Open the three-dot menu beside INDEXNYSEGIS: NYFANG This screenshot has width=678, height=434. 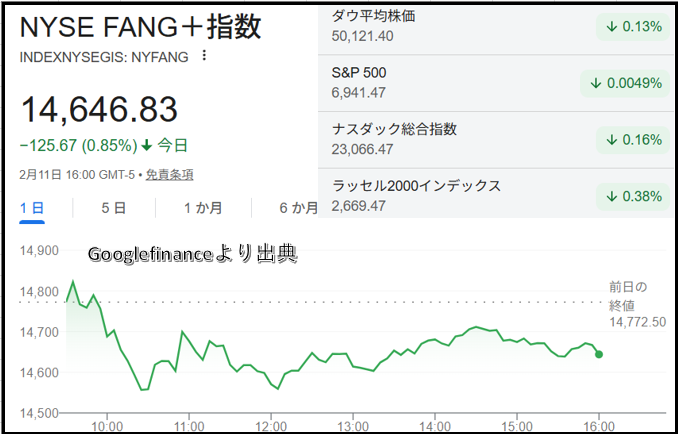205,56
